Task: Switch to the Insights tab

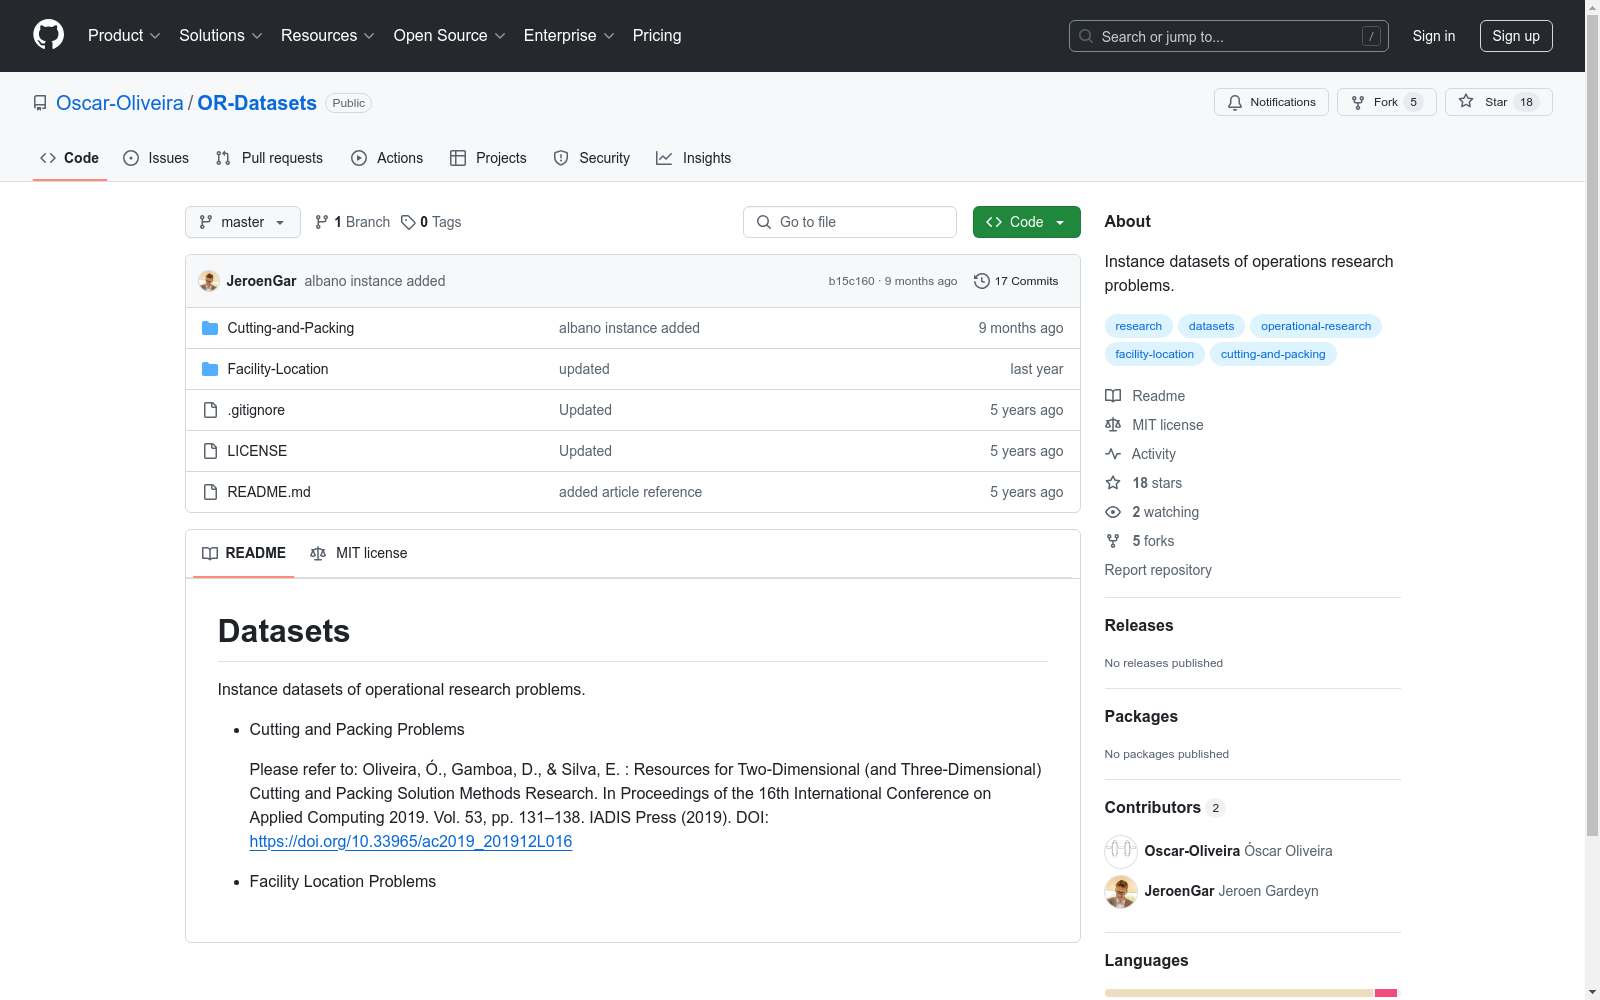Action: pyautogui.click(x=694, y=158)
